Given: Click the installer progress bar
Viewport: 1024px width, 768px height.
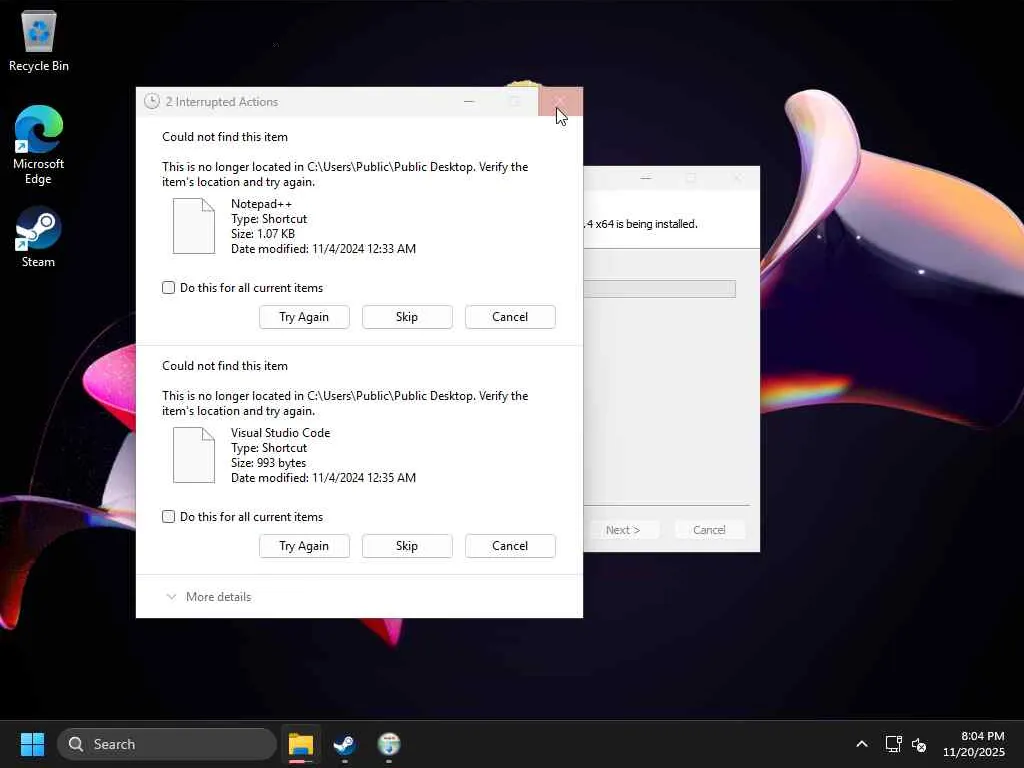Looking at the screenshot, I should point(660,289).
